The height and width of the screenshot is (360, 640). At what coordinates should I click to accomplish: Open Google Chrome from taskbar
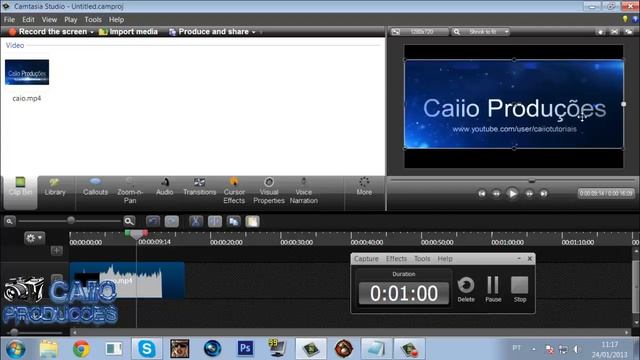pyautogui.click(x=81, y=349)
